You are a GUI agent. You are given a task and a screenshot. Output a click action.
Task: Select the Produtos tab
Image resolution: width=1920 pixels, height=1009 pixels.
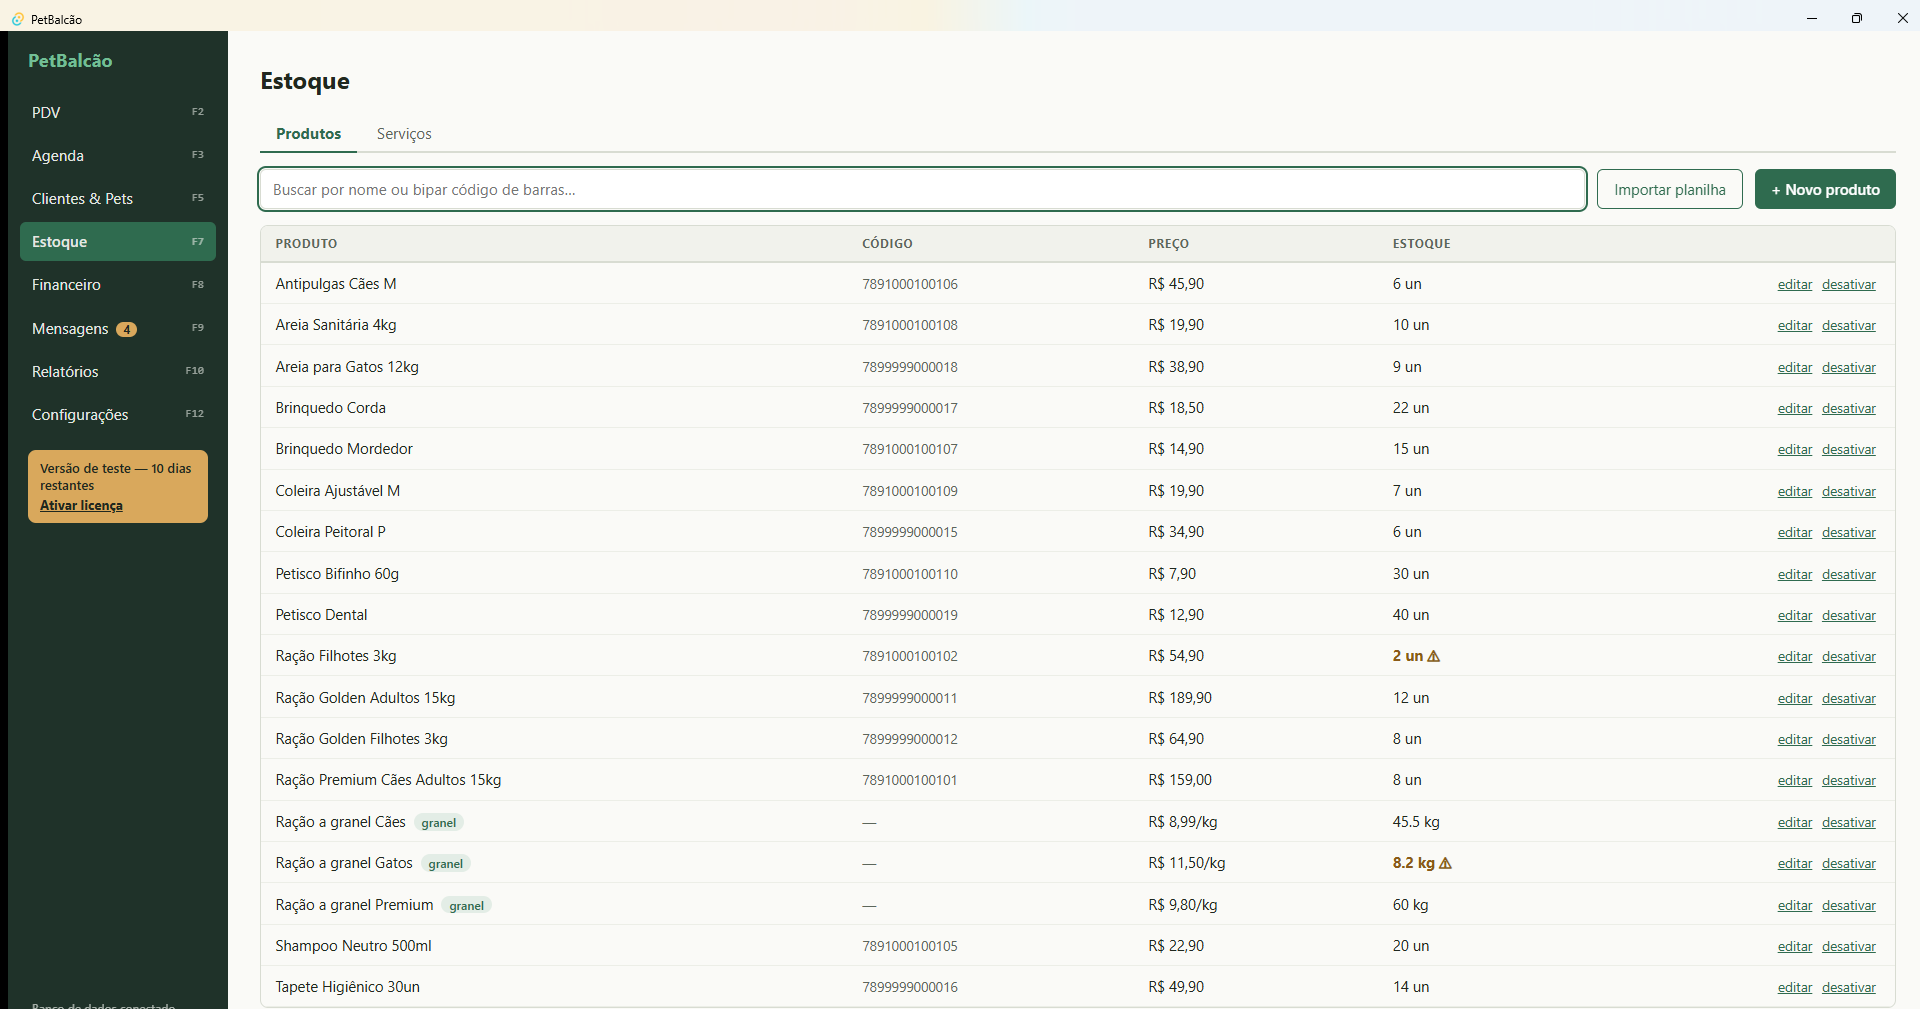tap(309, 134)
